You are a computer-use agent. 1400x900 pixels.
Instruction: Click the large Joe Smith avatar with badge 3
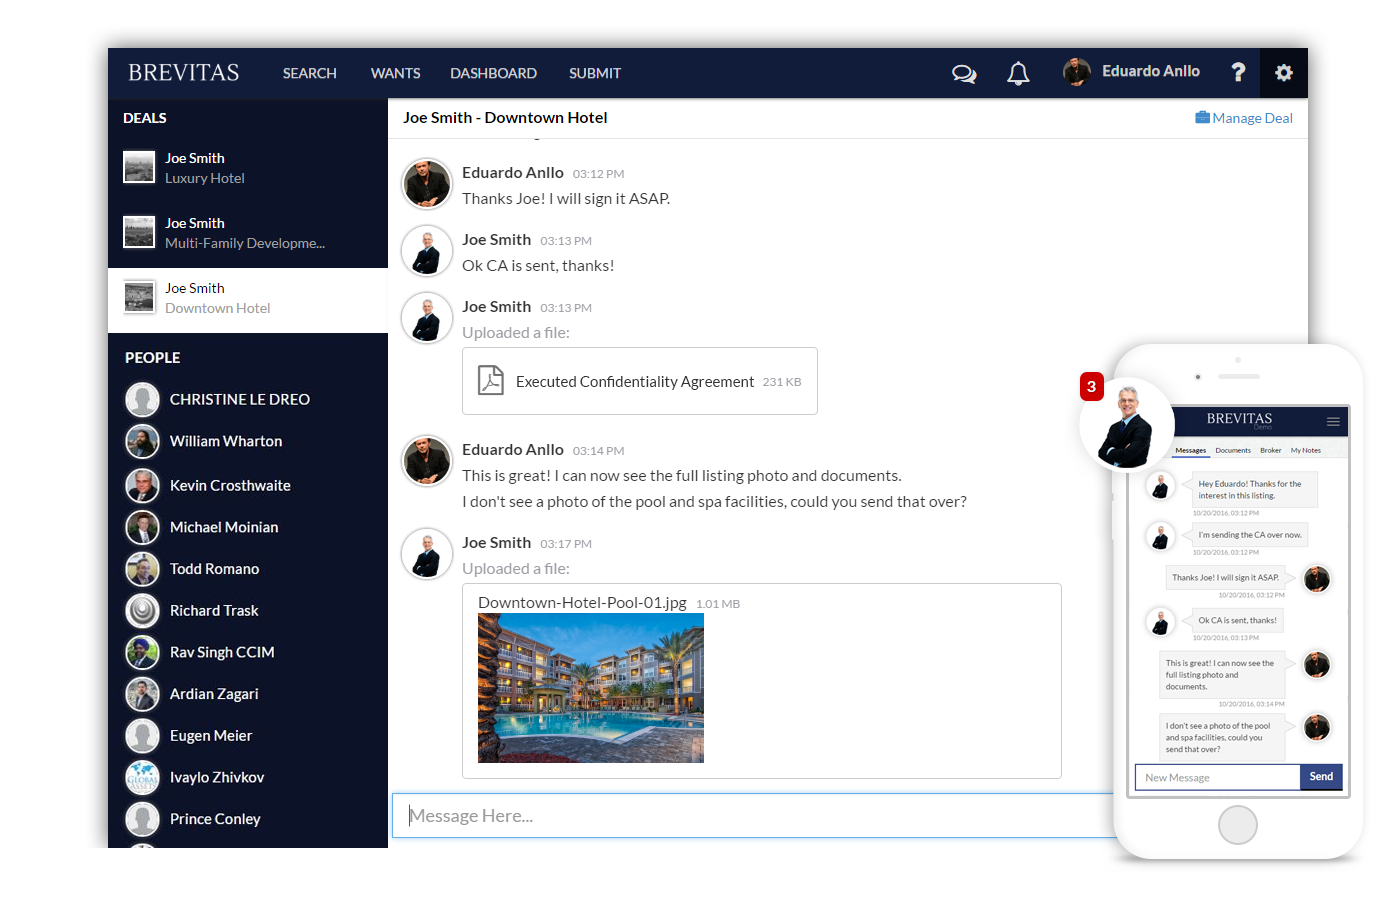(1127, 424)
